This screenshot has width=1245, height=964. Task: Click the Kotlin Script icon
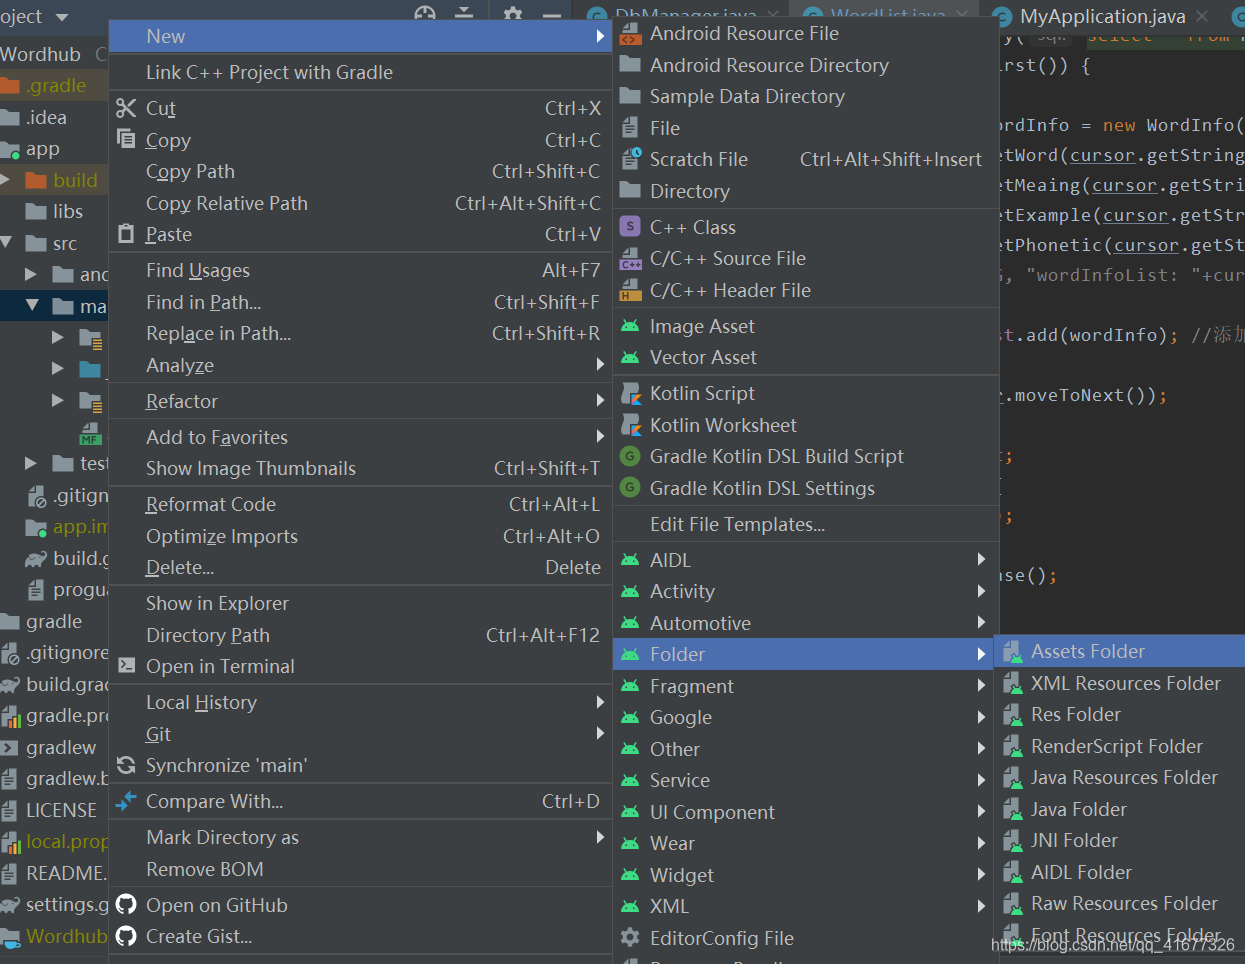tap(630, 393)
